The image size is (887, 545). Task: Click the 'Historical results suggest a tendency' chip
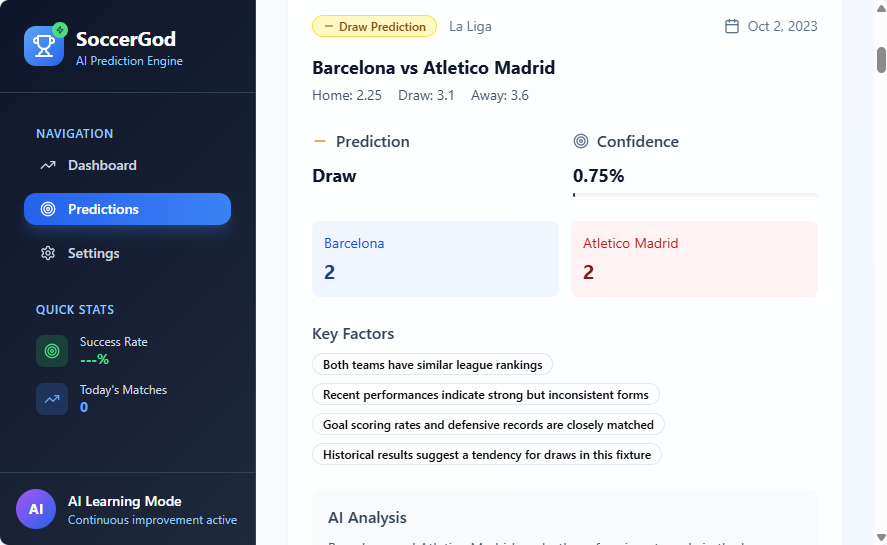tap(487, 455)
